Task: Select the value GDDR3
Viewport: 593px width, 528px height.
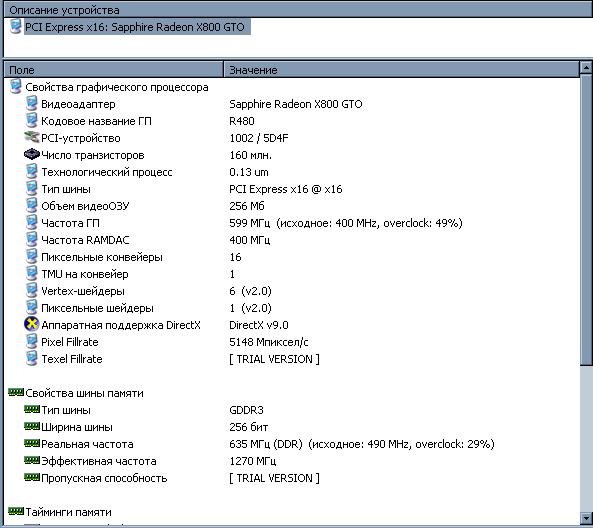Action: click(x=247, y=410)
